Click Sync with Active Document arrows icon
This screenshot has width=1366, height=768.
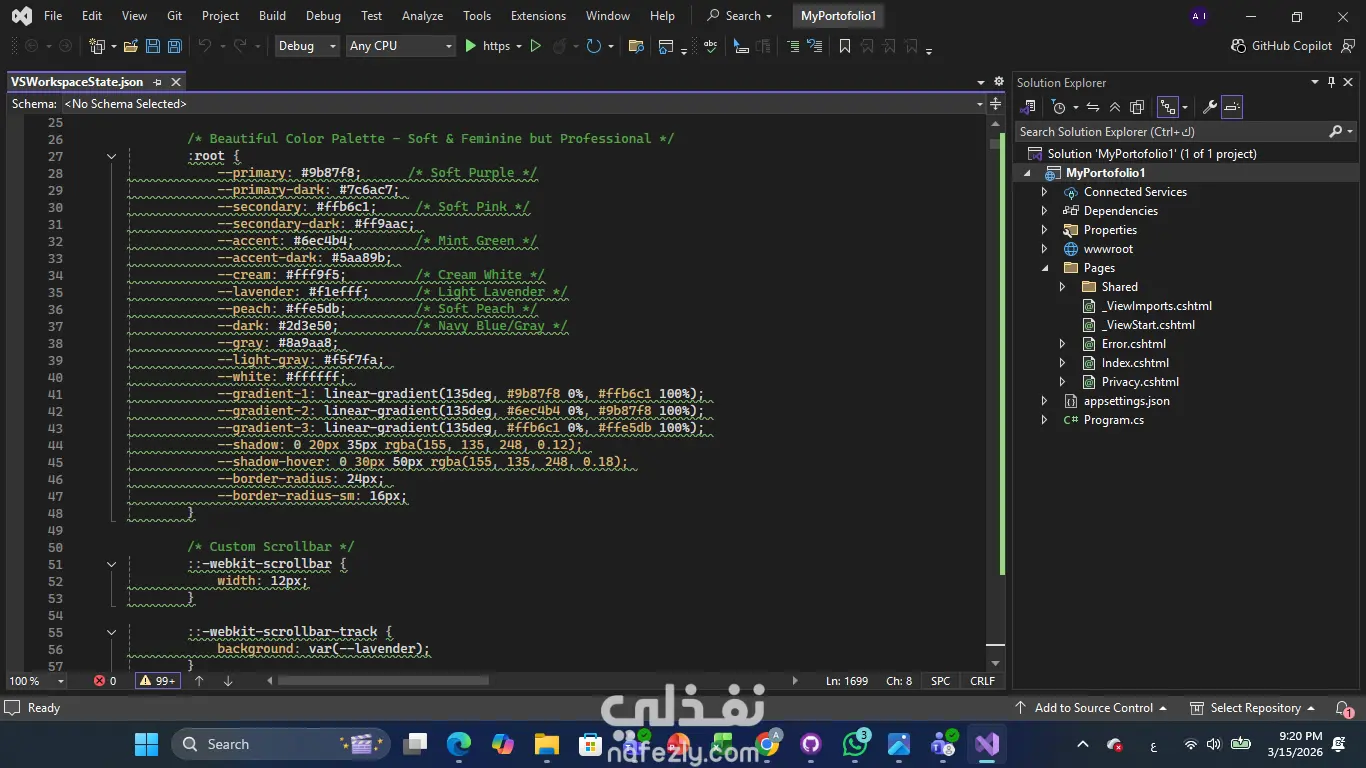[1093, 107]
